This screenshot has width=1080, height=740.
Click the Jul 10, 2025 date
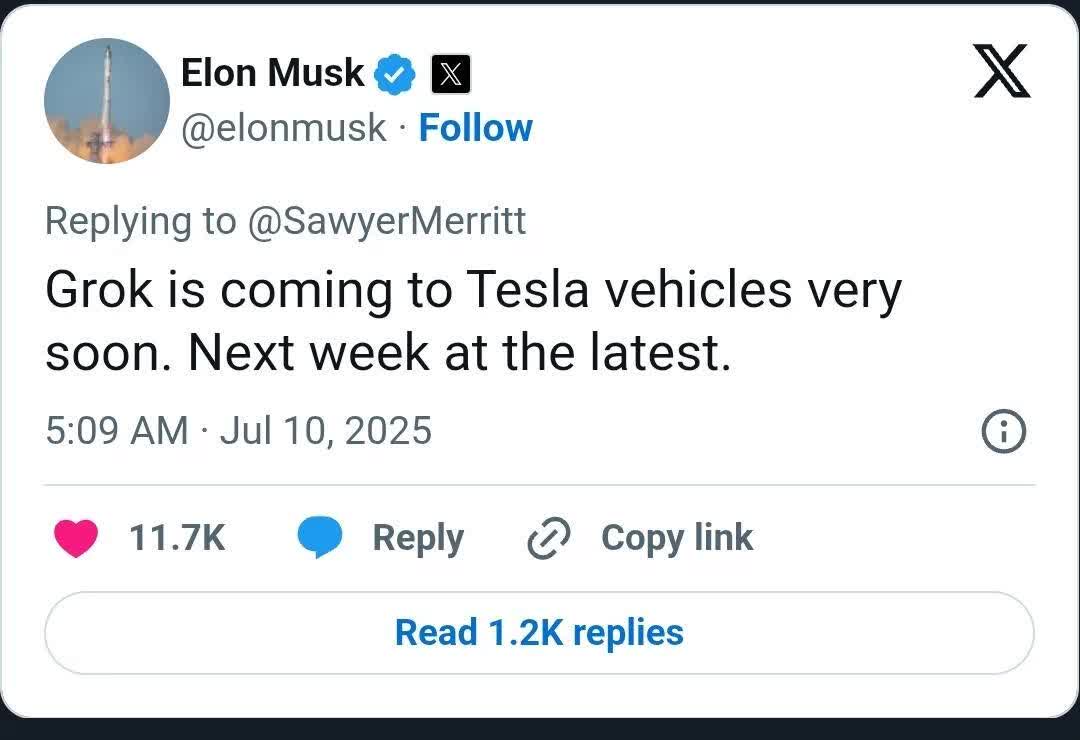(326, 431)
